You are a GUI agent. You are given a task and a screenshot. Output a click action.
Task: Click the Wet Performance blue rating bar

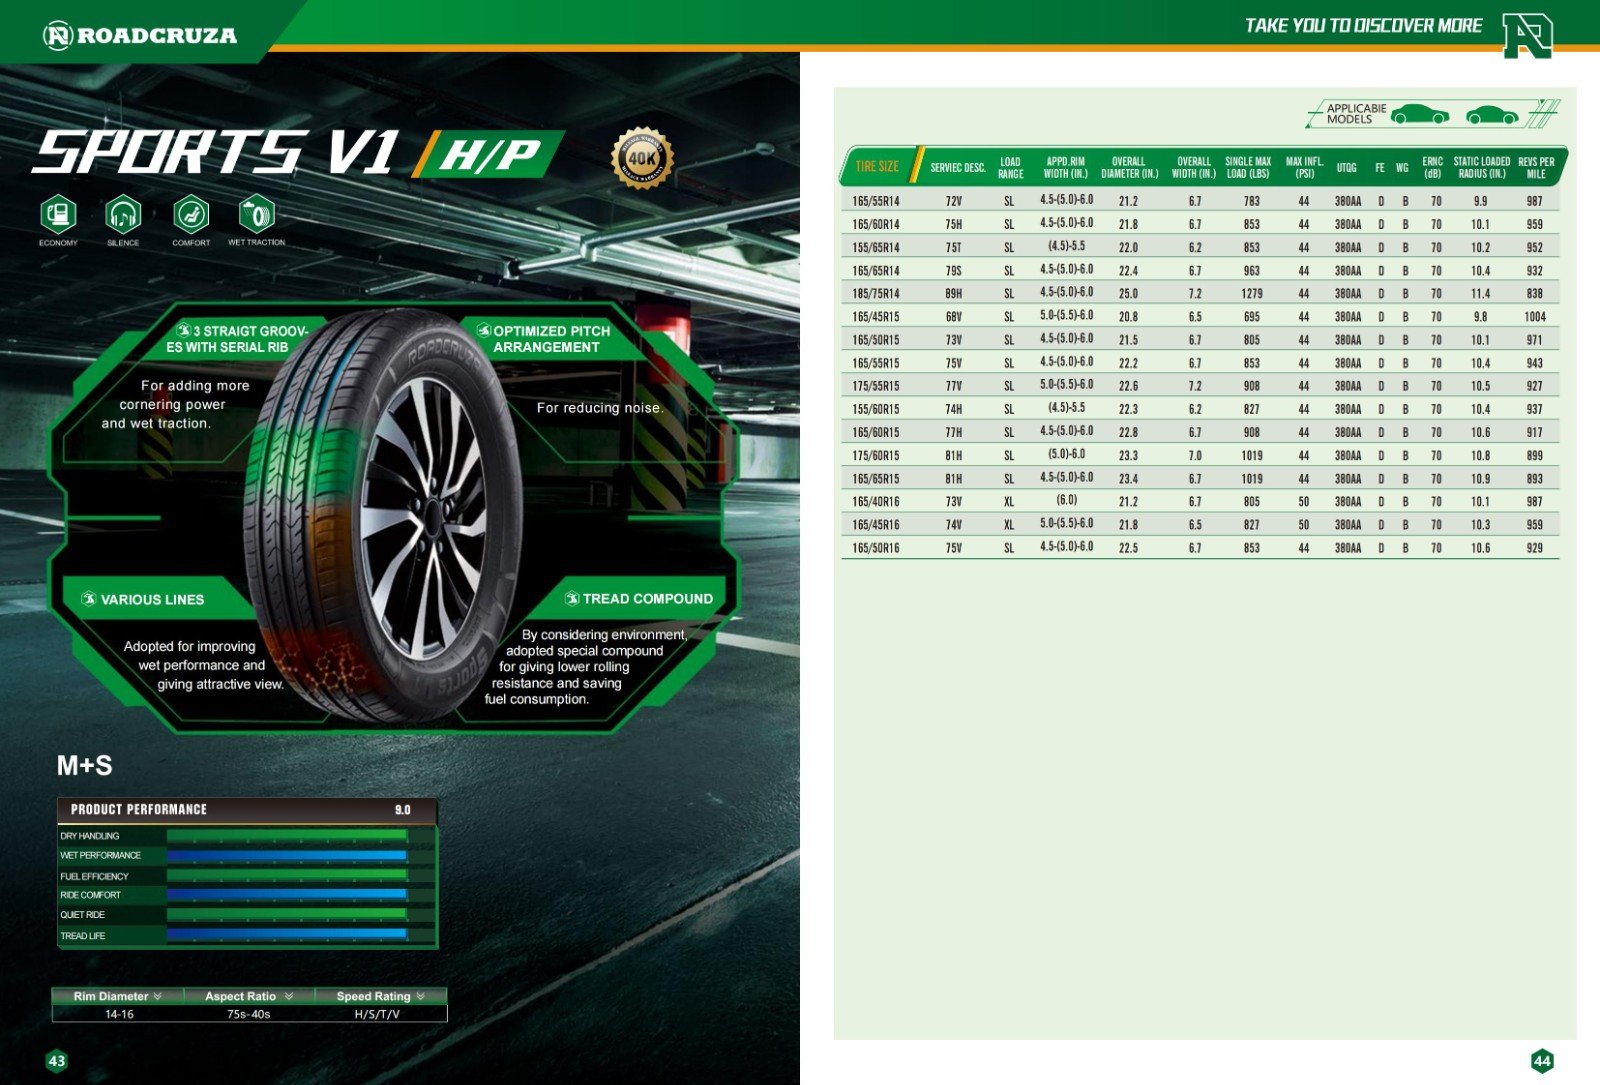point(287,856)
